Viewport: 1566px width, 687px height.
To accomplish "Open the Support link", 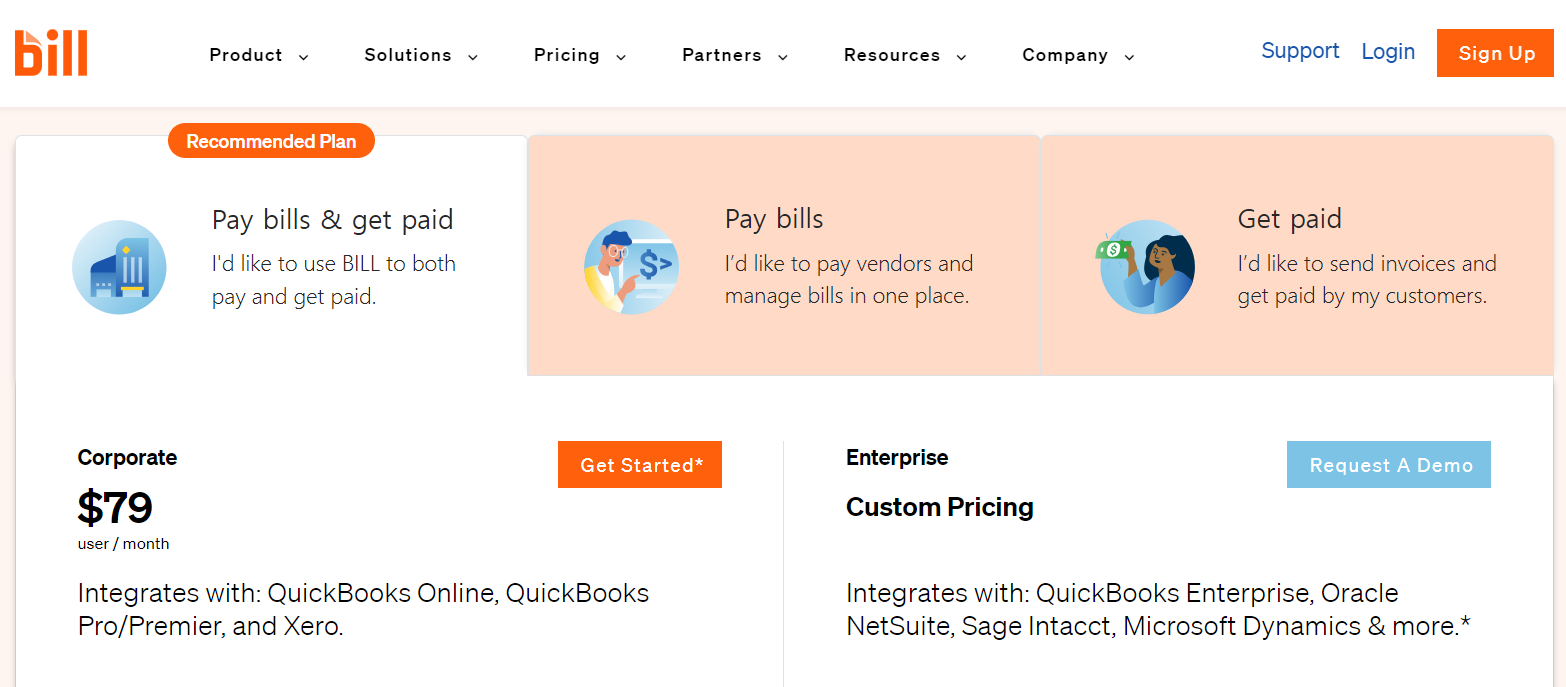I will (x=1300, y=51).
